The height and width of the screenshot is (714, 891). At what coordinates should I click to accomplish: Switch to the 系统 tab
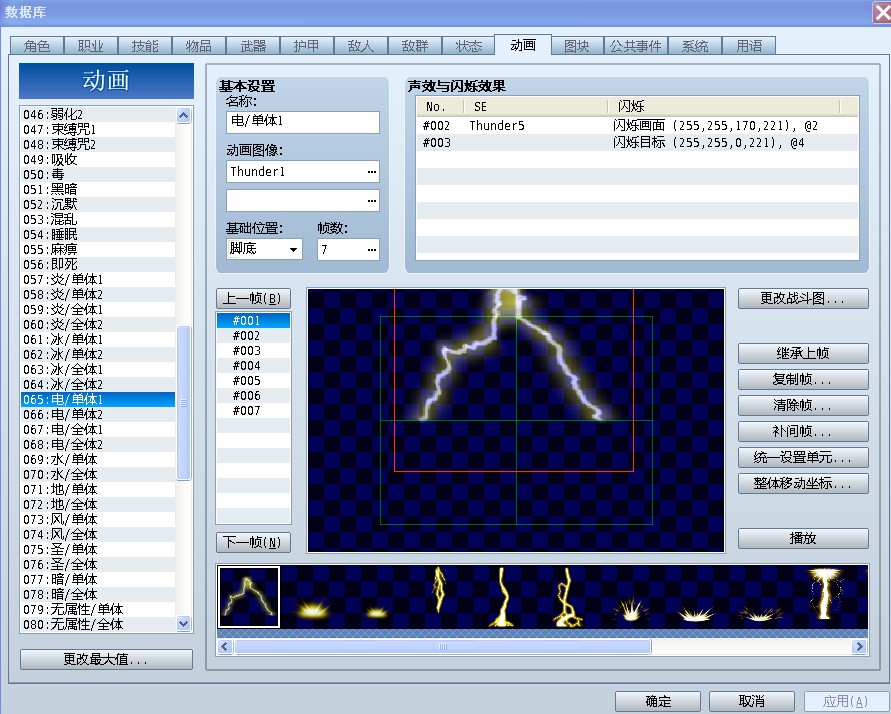click(x=695, y=46)
